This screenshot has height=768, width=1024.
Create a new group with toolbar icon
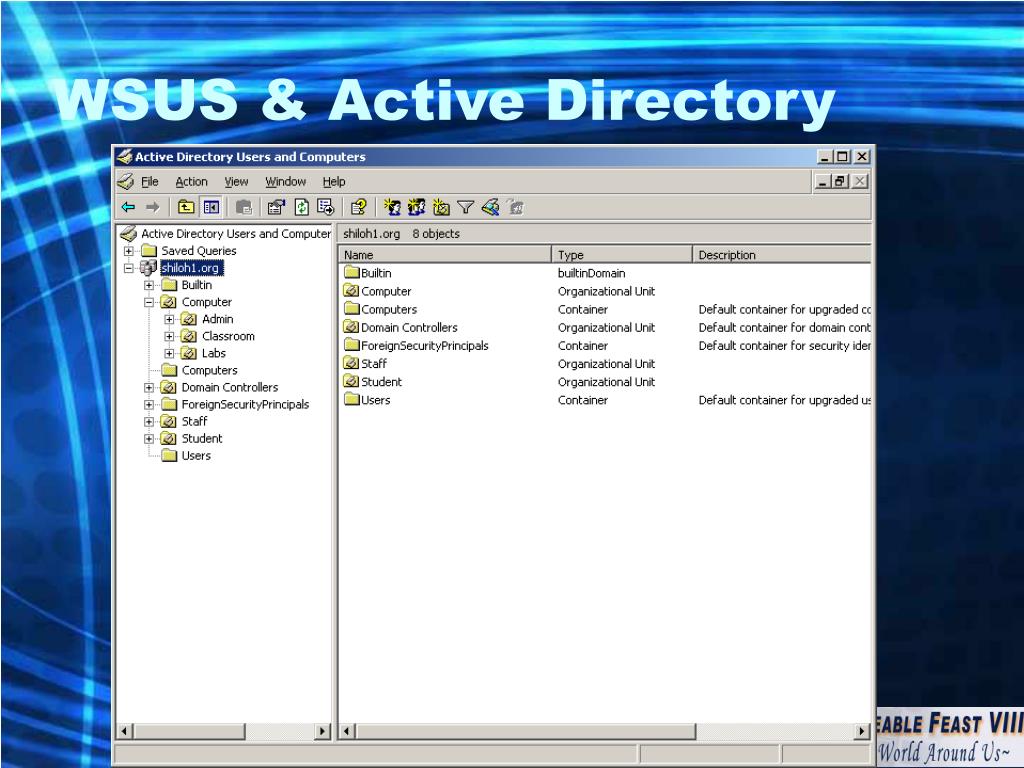click(x=417, y=208)
